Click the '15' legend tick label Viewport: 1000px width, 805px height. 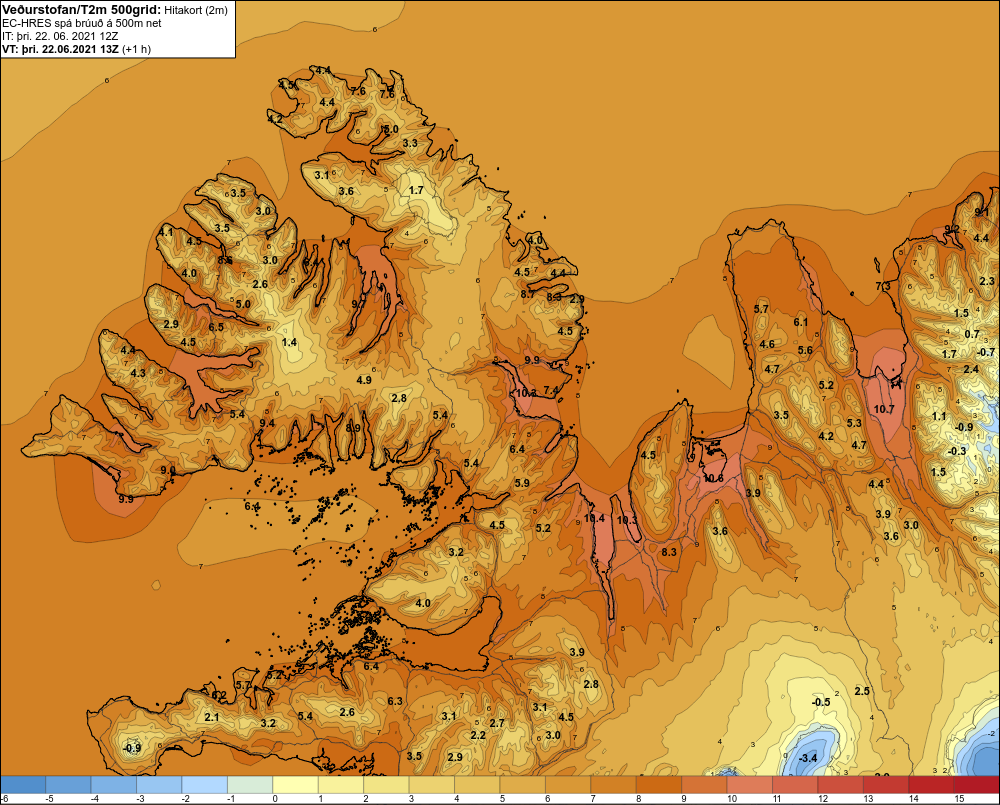(959, 798)
